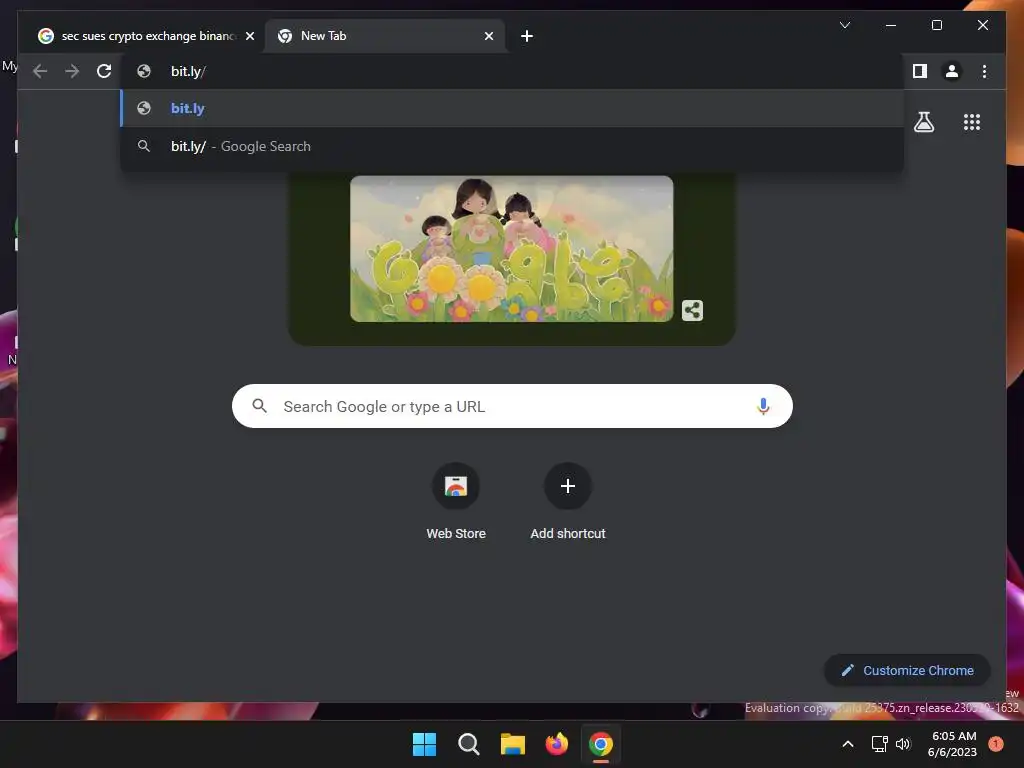Viewport: 1024px width, 768px height.
Task: Switch to the New Tab tab
Action: [385, 36]
